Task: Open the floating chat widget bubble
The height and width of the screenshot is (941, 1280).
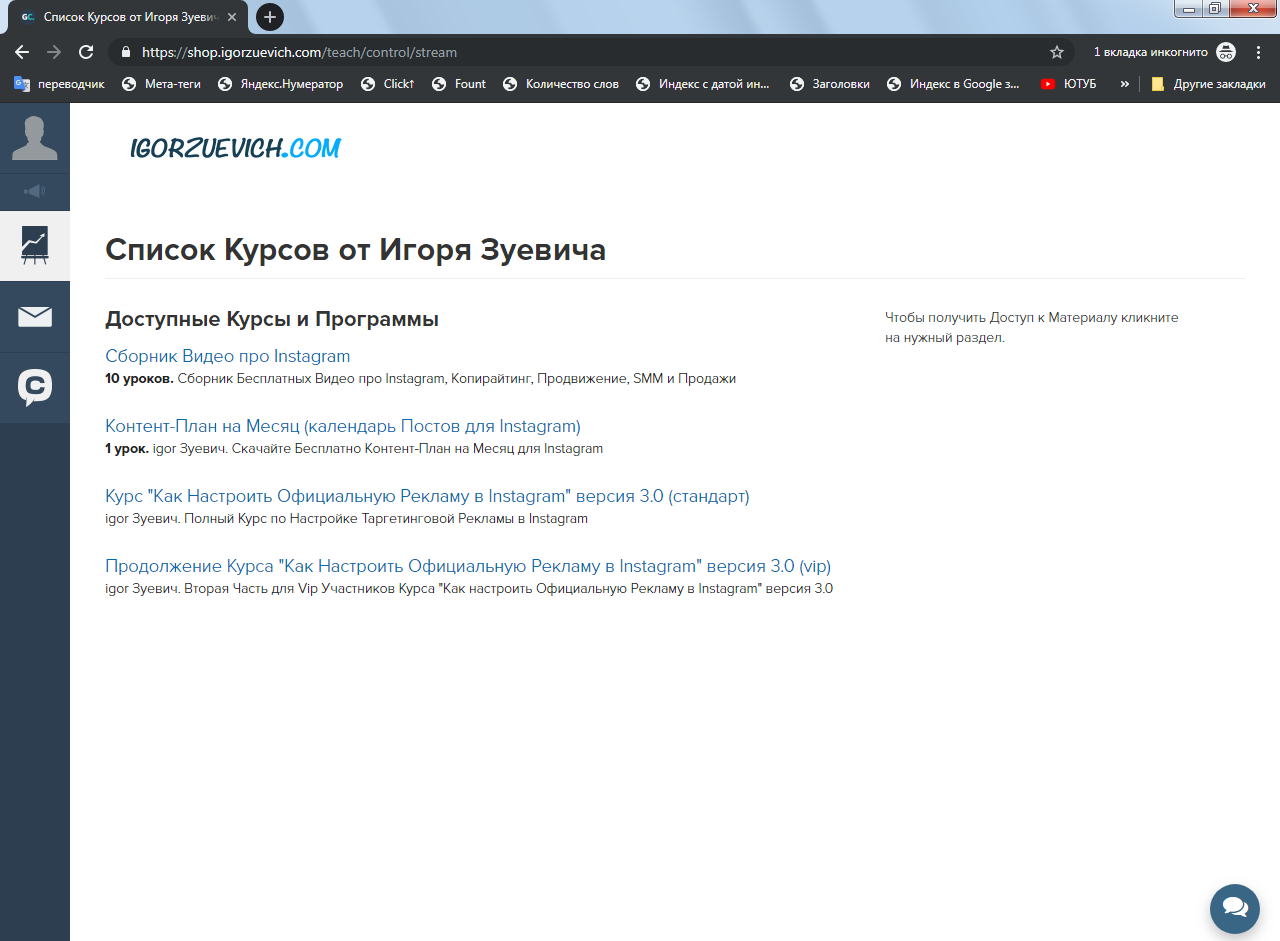Action: 1235,908
